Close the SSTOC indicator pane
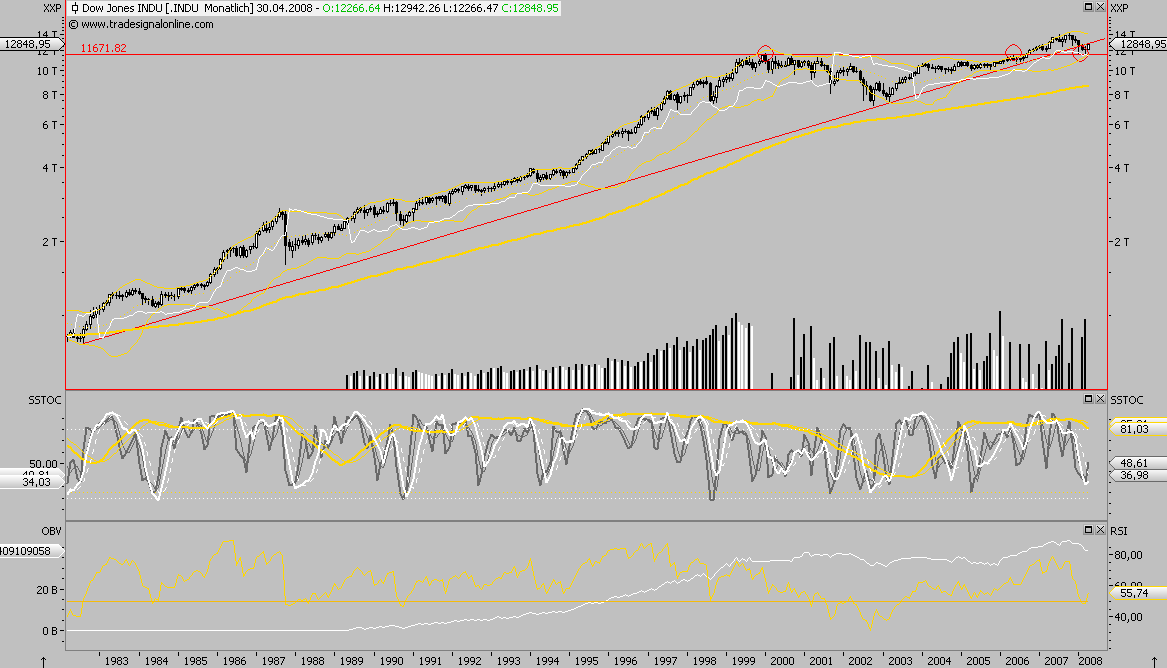 pyautogui.click(x=1100, y=399)
